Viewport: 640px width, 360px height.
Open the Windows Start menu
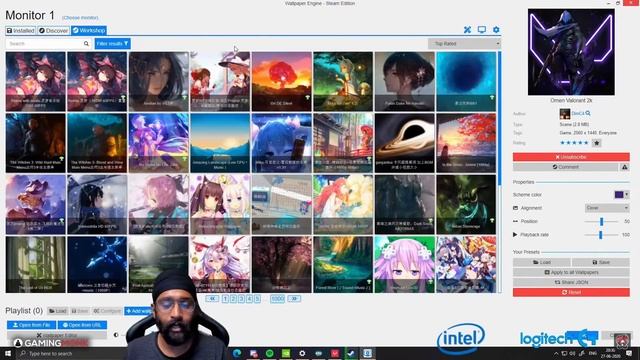coord(7,353)
